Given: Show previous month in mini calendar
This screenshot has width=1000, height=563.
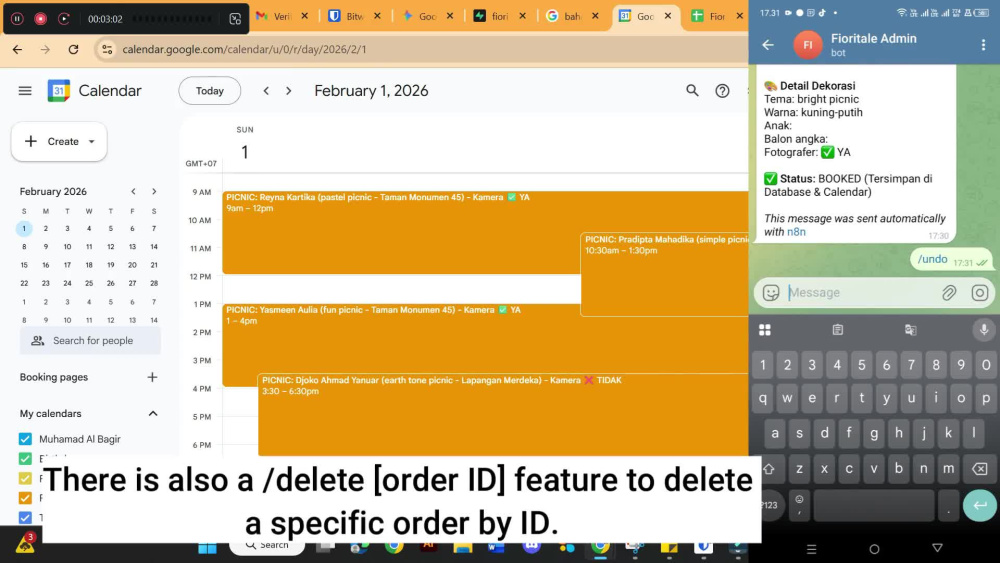Looking at the screenshot, I should [133, 191].
